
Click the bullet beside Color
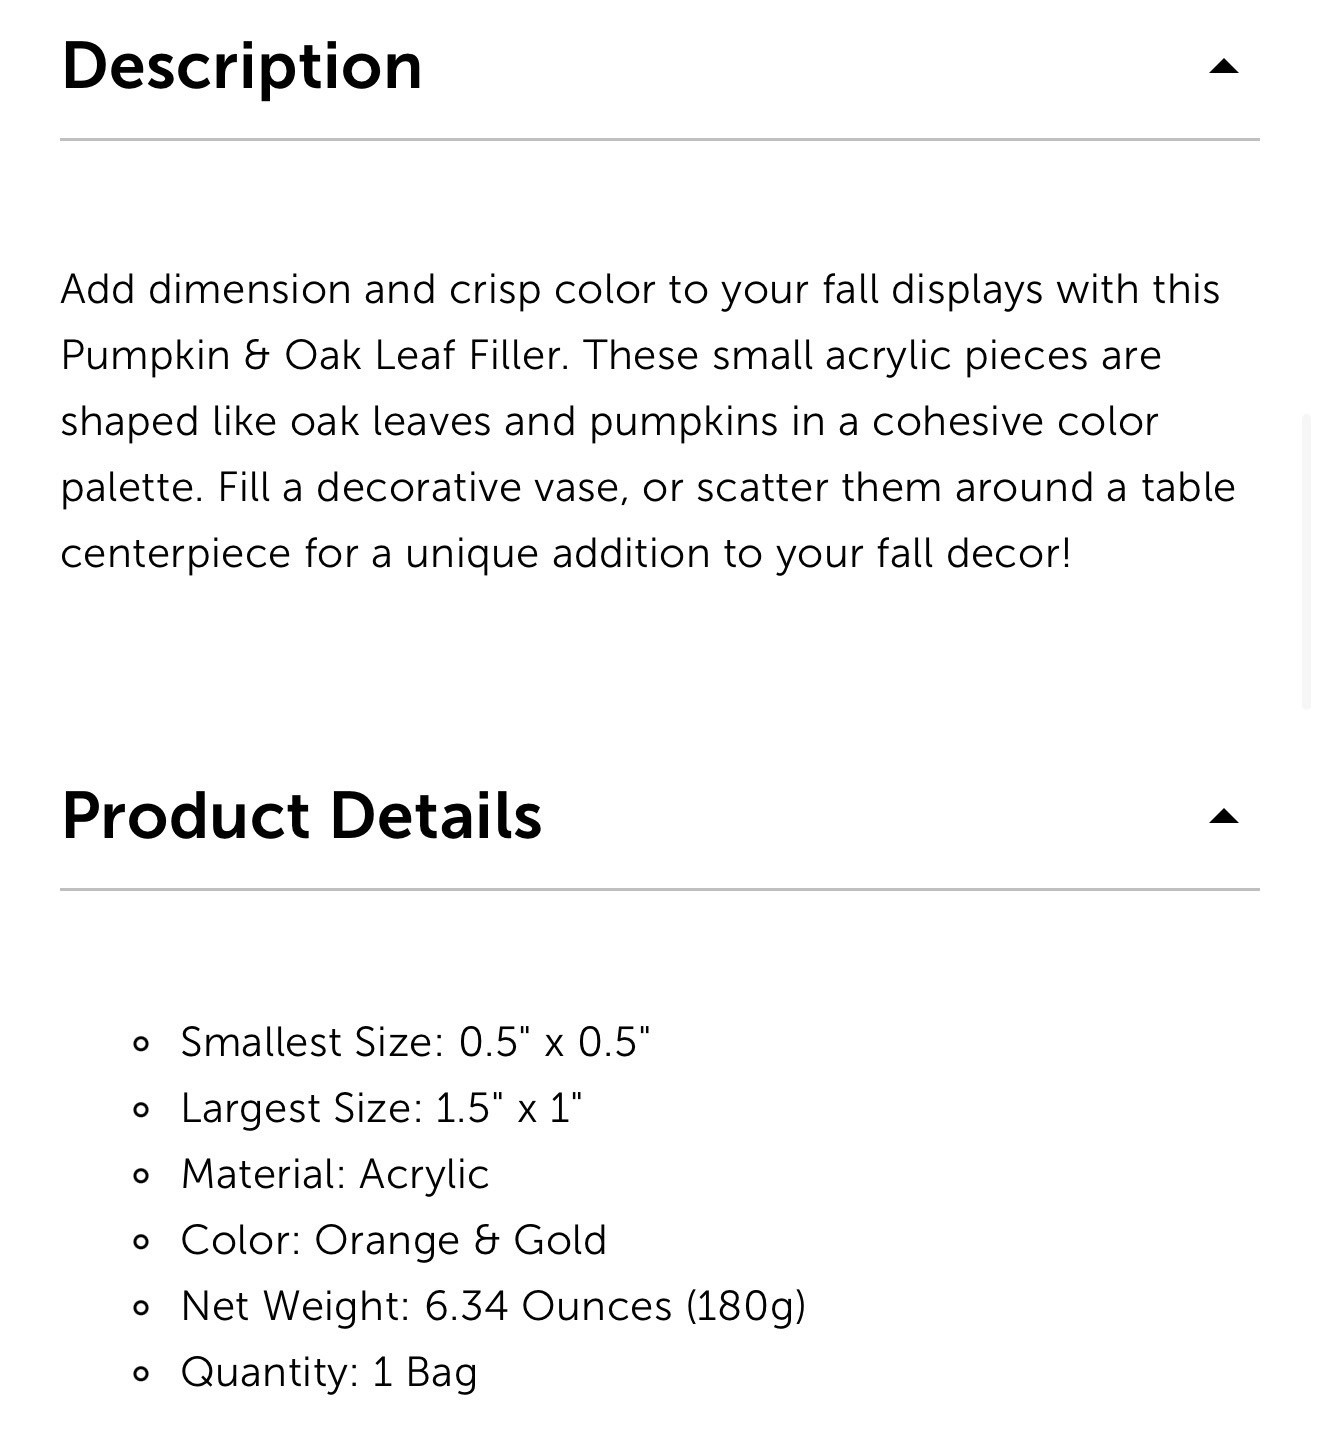tap(141, 1242)
